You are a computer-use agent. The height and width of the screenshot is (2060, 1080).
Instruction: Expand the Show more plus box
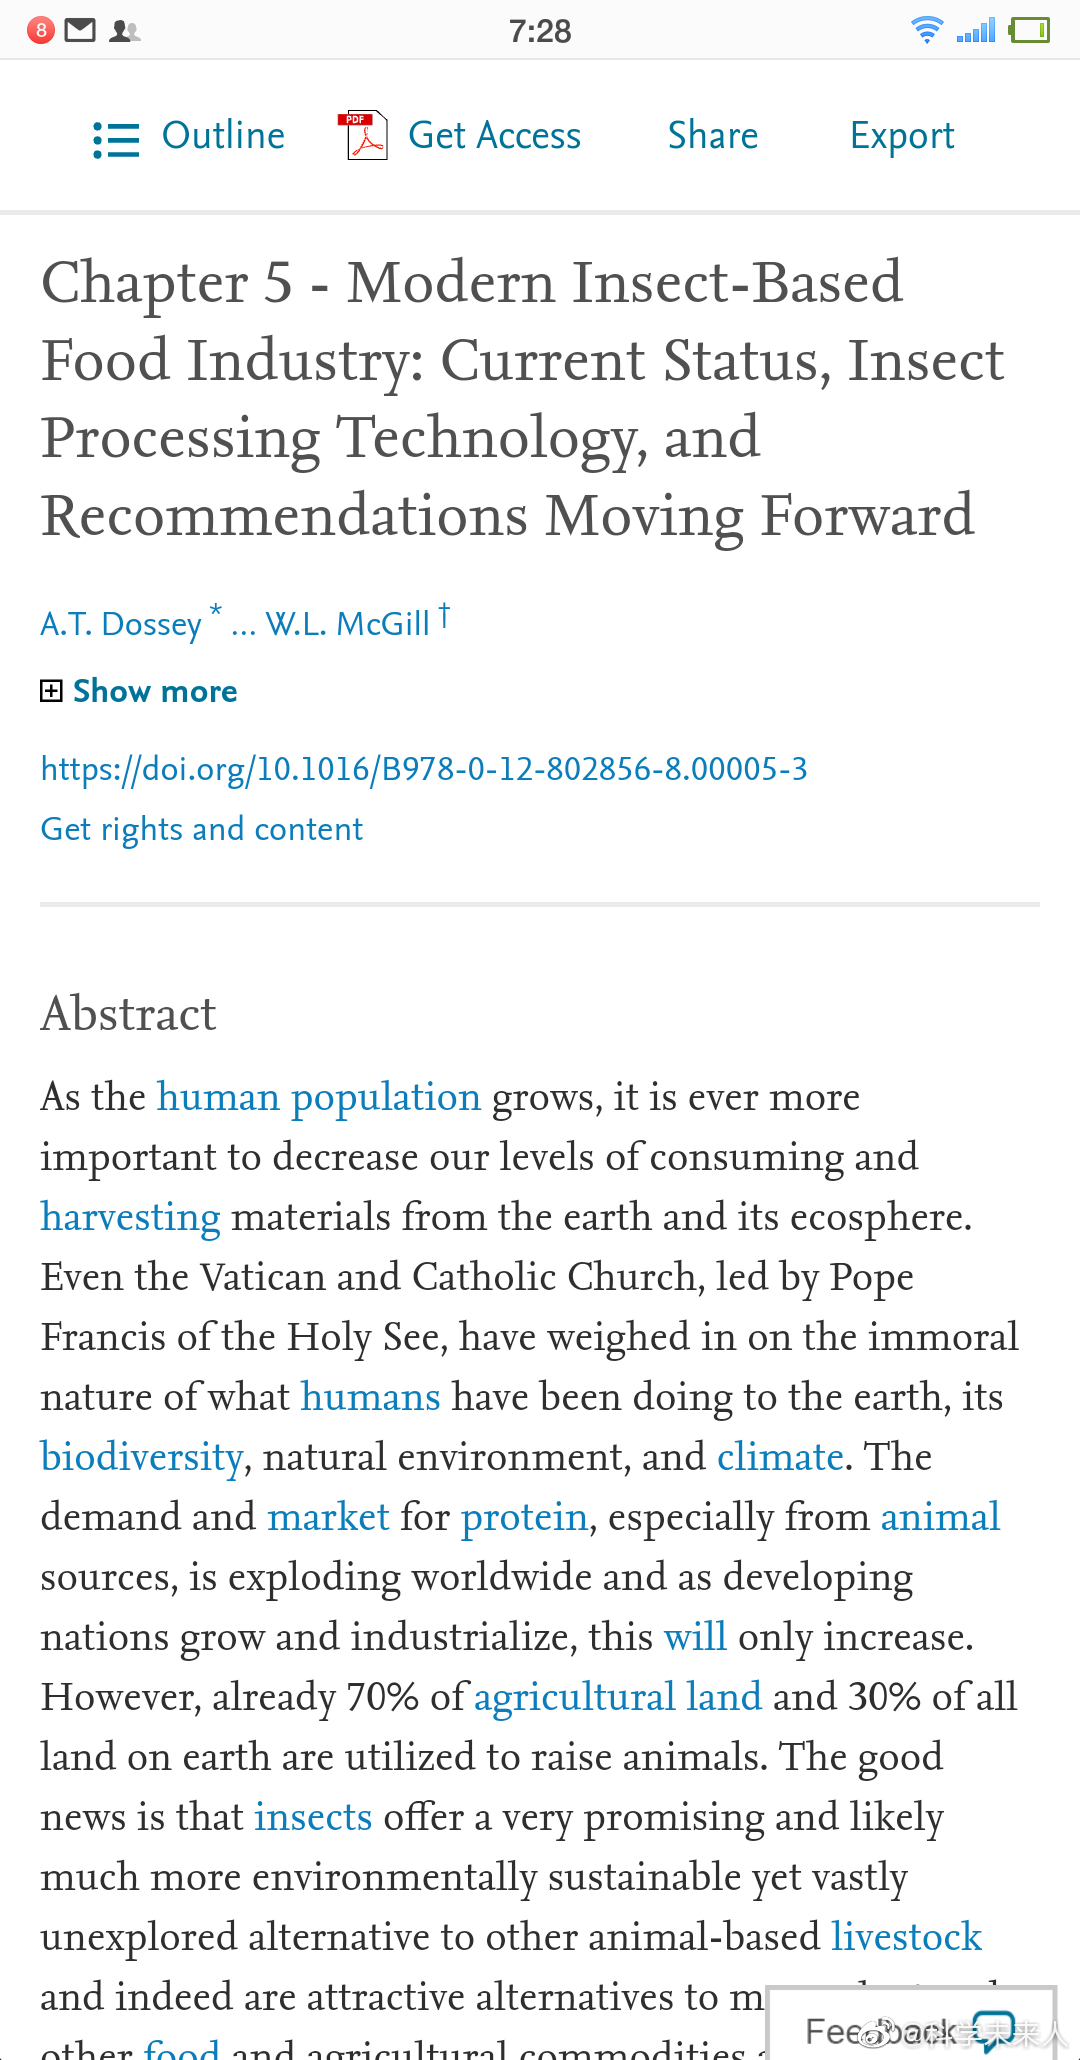(51, 691)
